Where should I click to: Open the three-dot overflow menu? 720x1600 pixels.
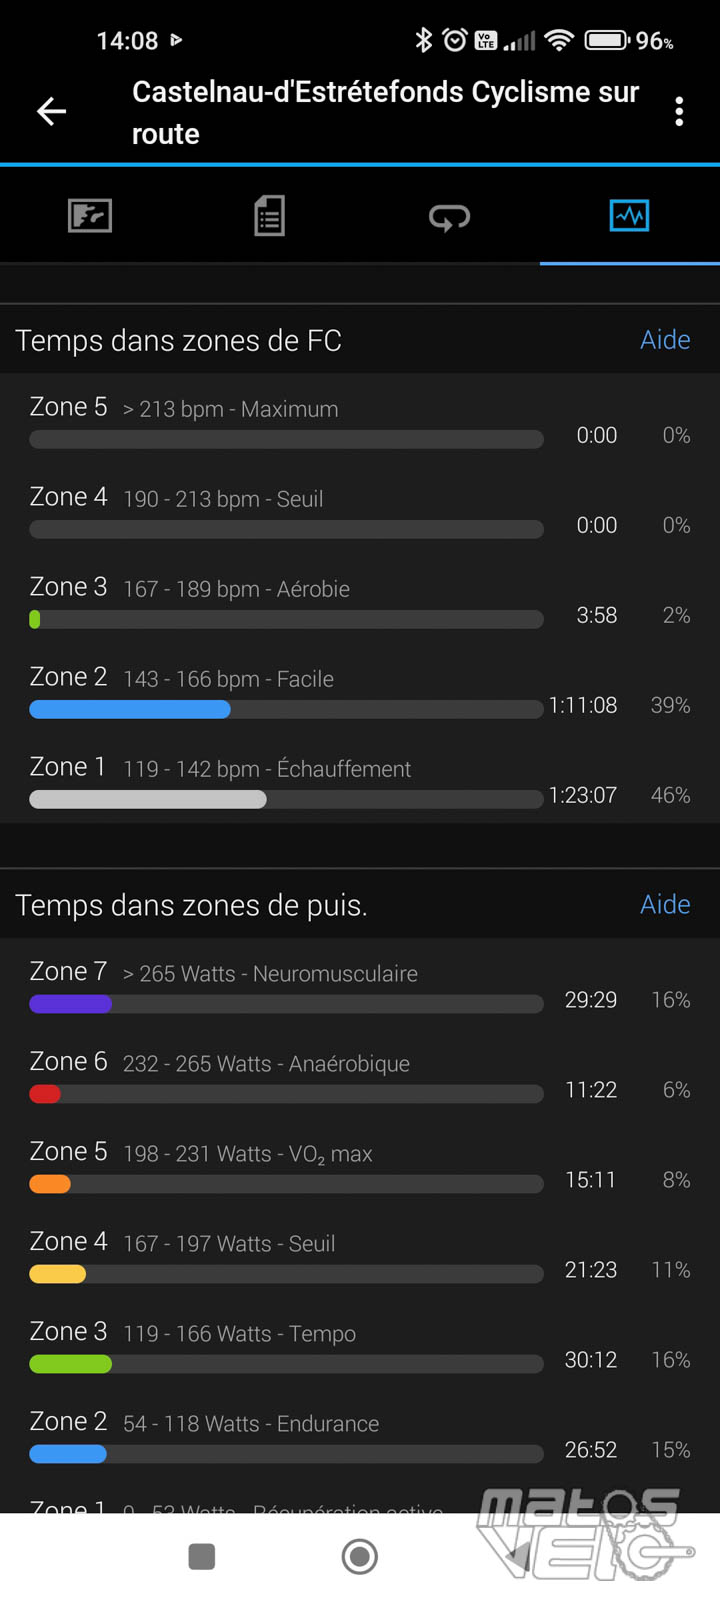click(x=679, y=111)
